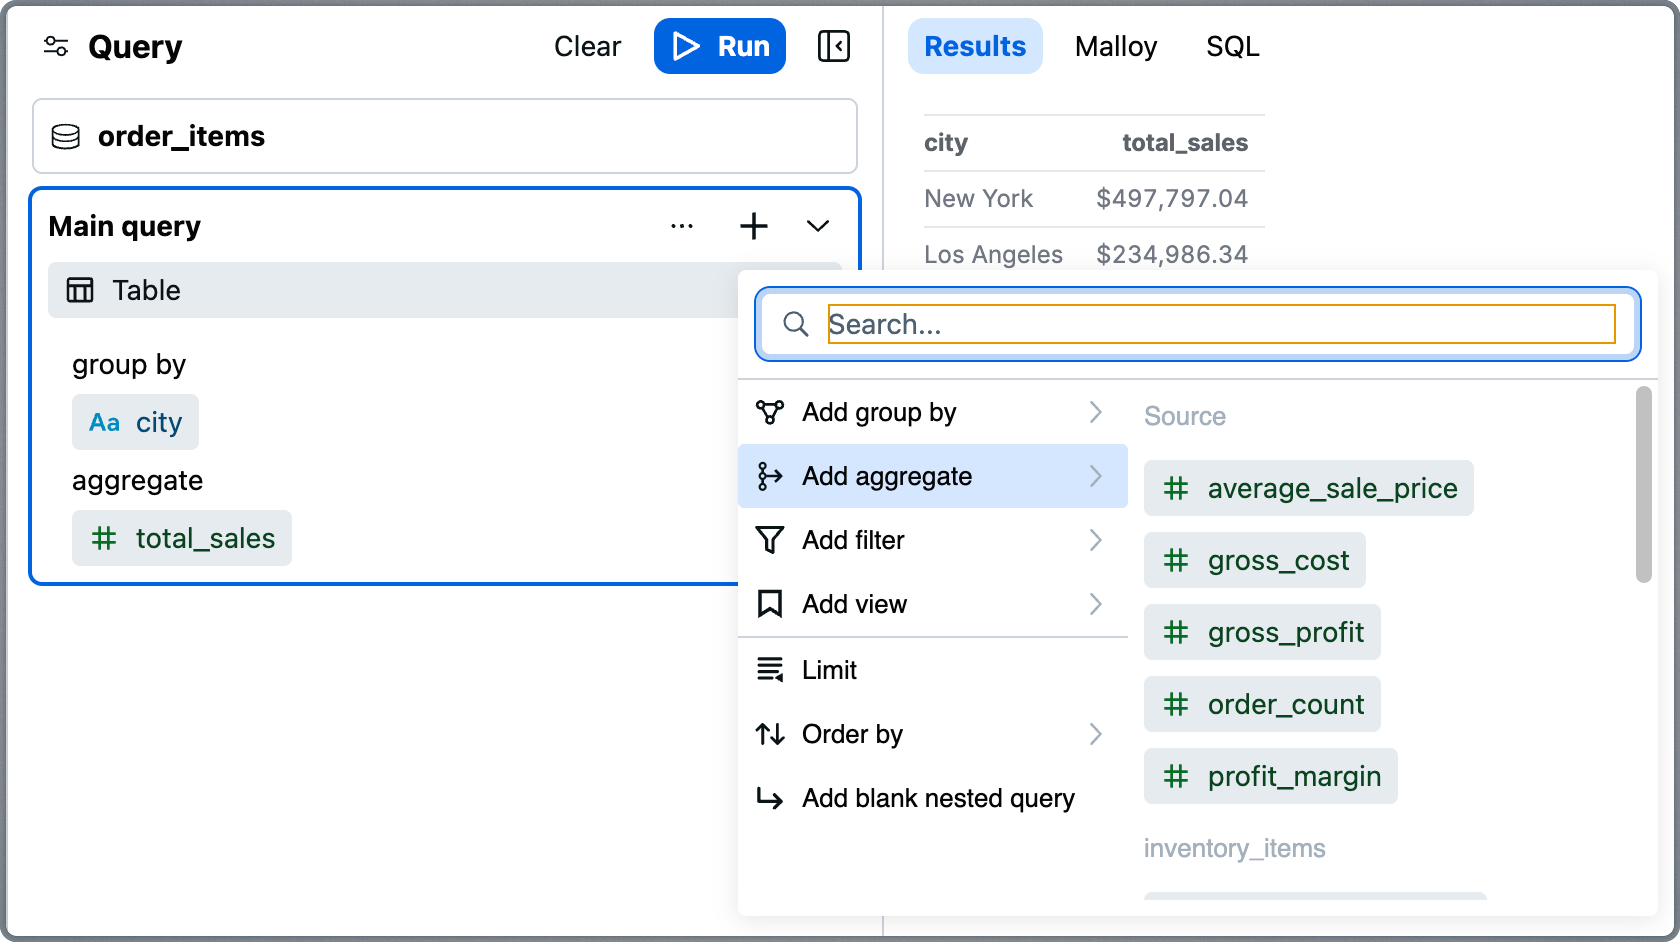This screenshot has width=1680, height=942.
Task: Click the number icon on the total_sales chip
Action: (x=104, y=538)
